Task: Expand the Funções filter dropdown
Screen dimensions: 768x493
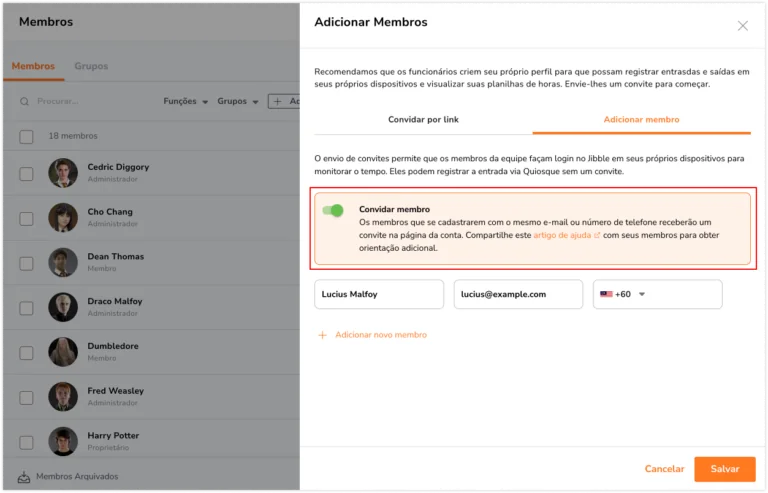Action: [186, 101]
